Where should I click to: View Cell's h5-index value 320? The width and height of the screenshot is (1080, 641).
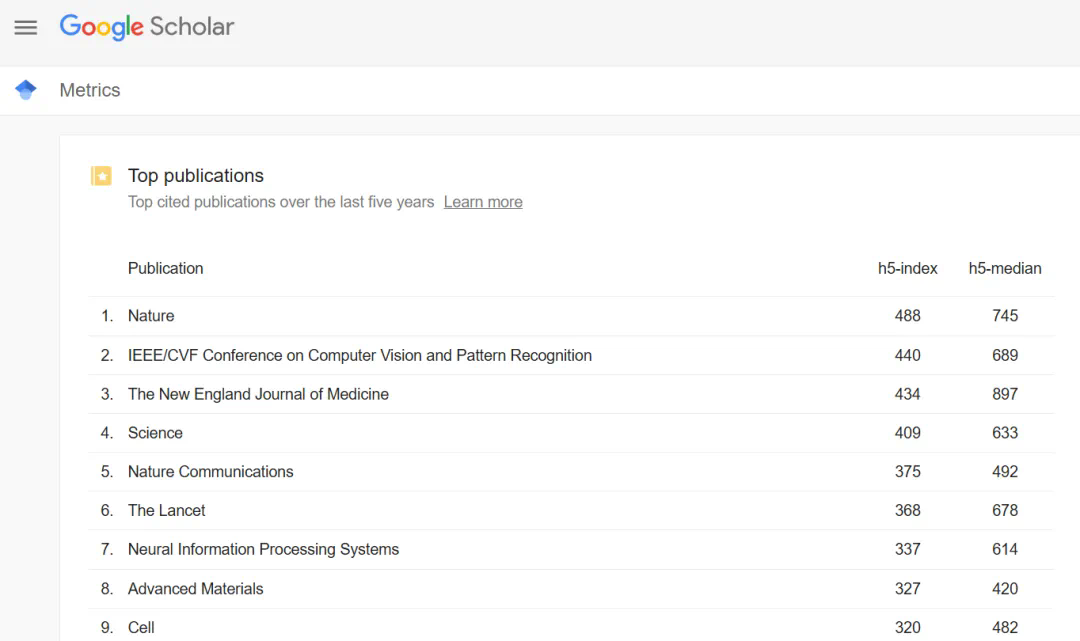[x=907, y=628]
